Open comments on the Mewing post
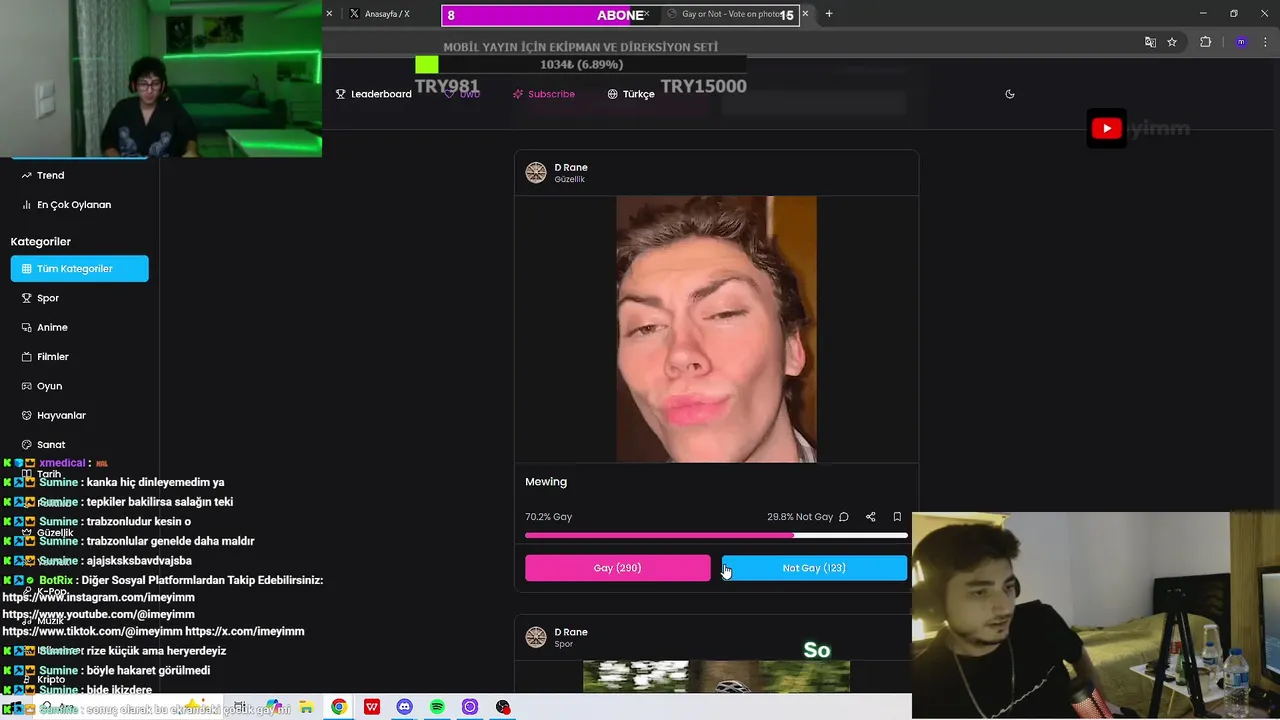1280x720 pixels. tap(844, 517)
